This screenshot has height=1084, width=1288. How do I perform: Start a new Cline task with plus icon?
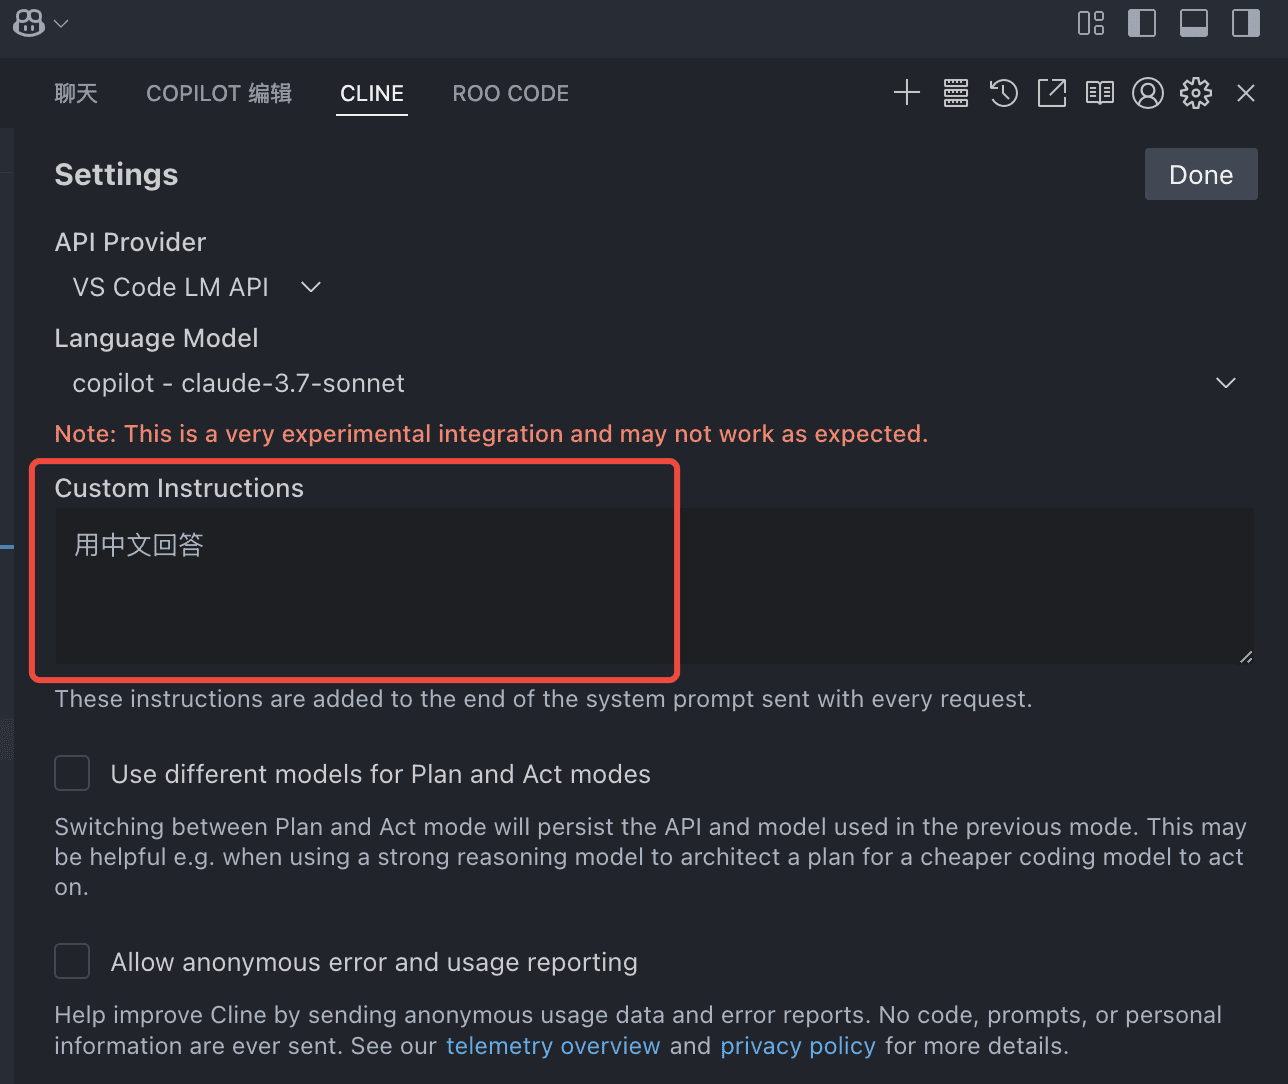point(907,93)
